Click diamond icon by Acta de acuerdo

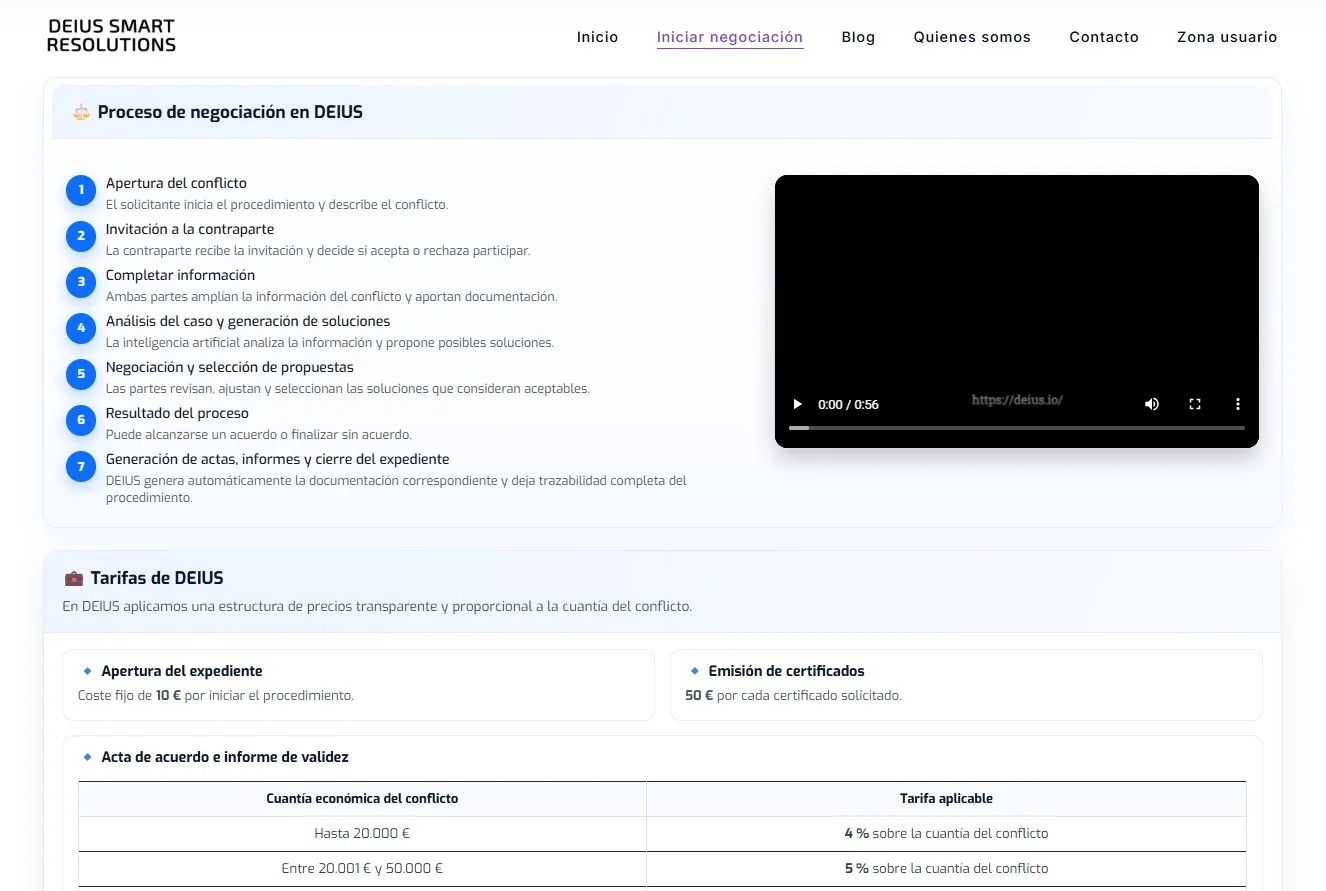[88, 757]
